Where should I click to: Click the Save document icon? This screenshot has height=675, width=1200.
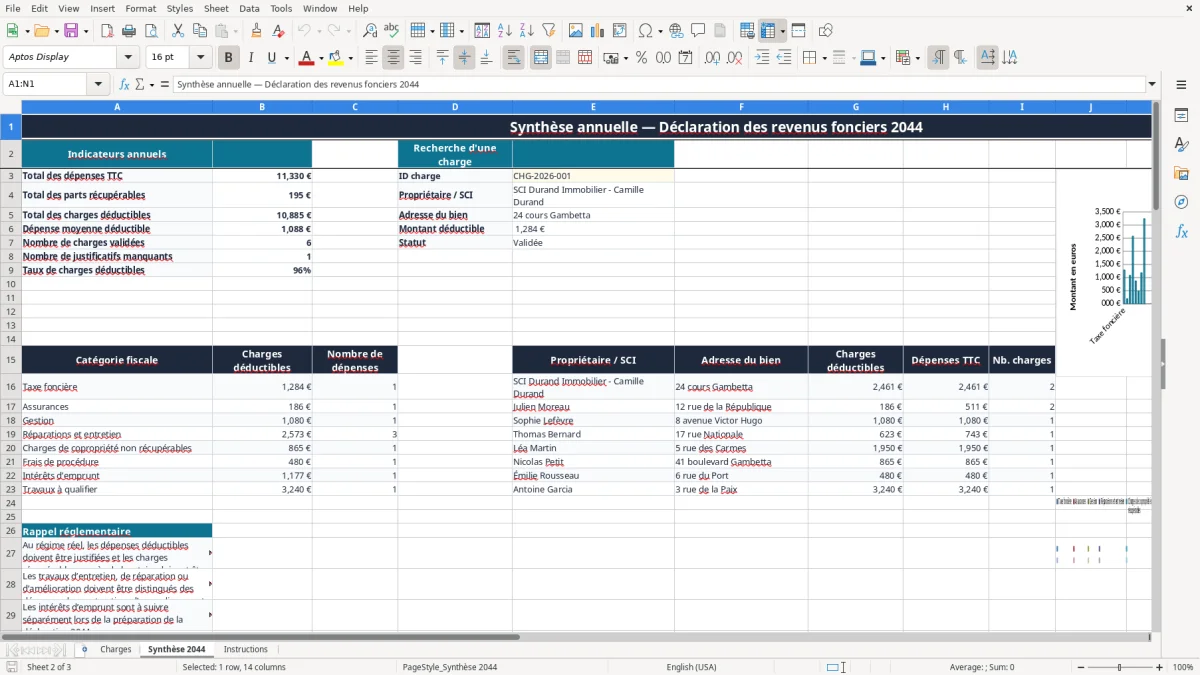point(70,31)
